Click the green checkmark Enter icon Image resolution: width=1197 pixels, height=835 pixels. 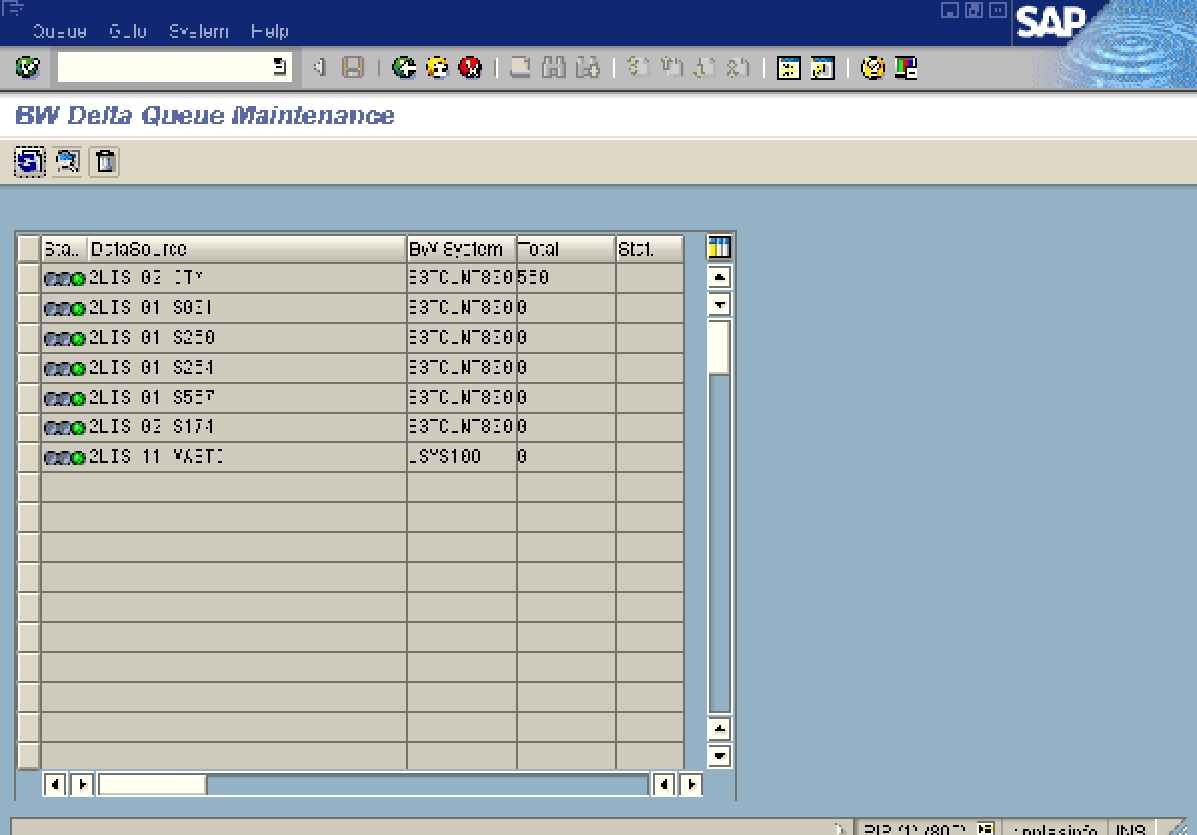(27, 67)
